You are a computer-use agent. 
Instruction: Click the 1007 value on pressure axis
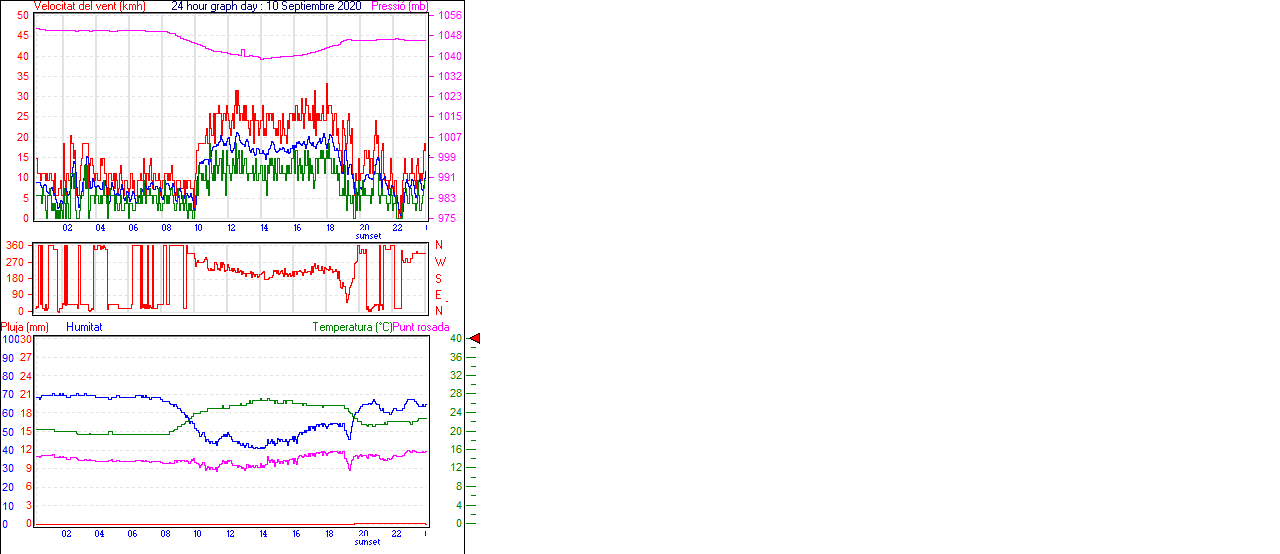pyautogui.click(x=448, y=137)
